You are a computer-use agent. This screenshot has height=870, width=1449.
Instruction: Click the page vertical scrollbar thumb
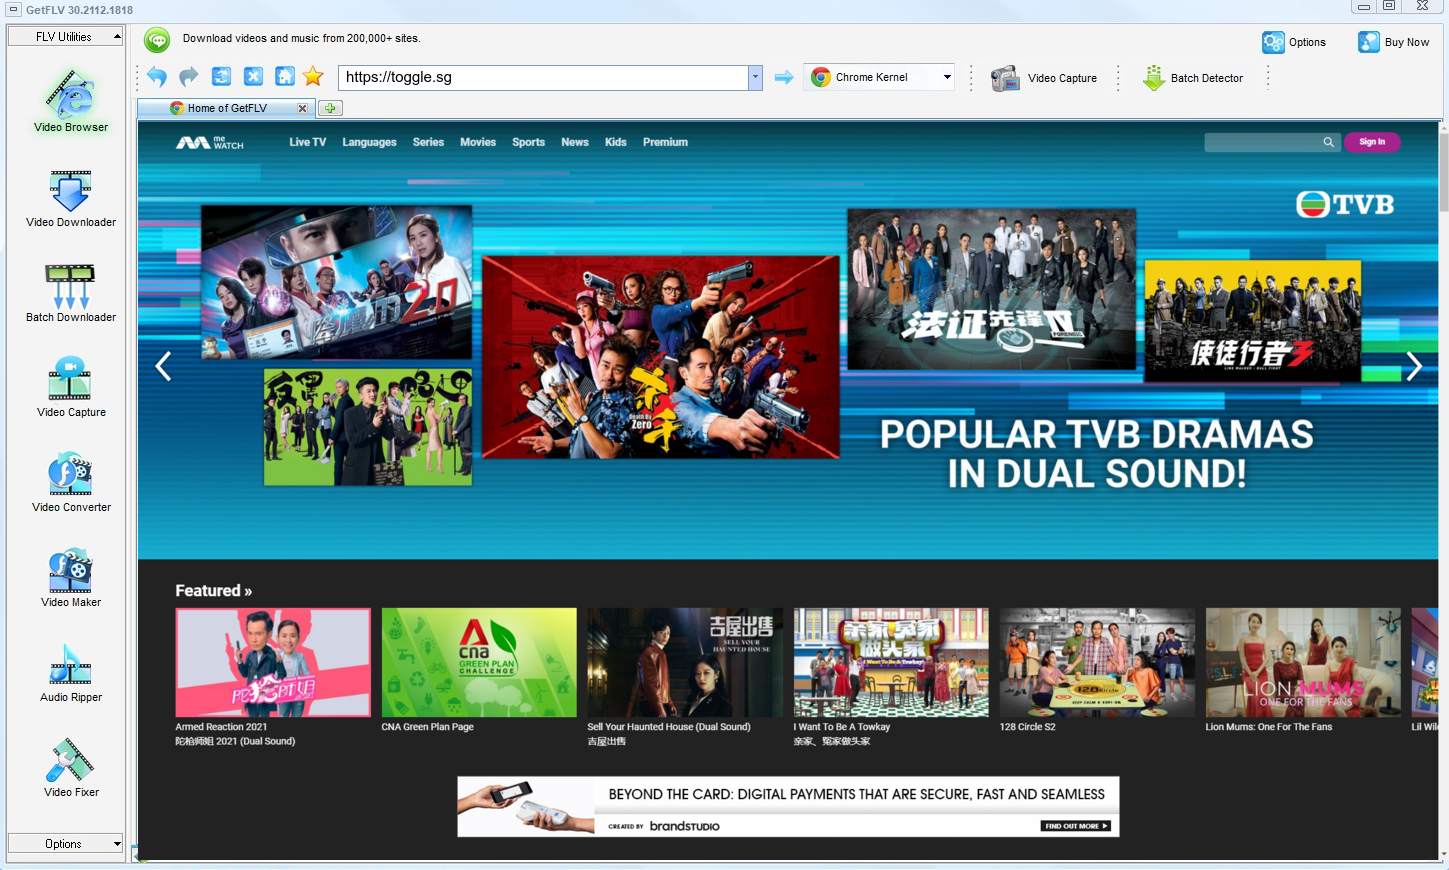point(1443,172)
